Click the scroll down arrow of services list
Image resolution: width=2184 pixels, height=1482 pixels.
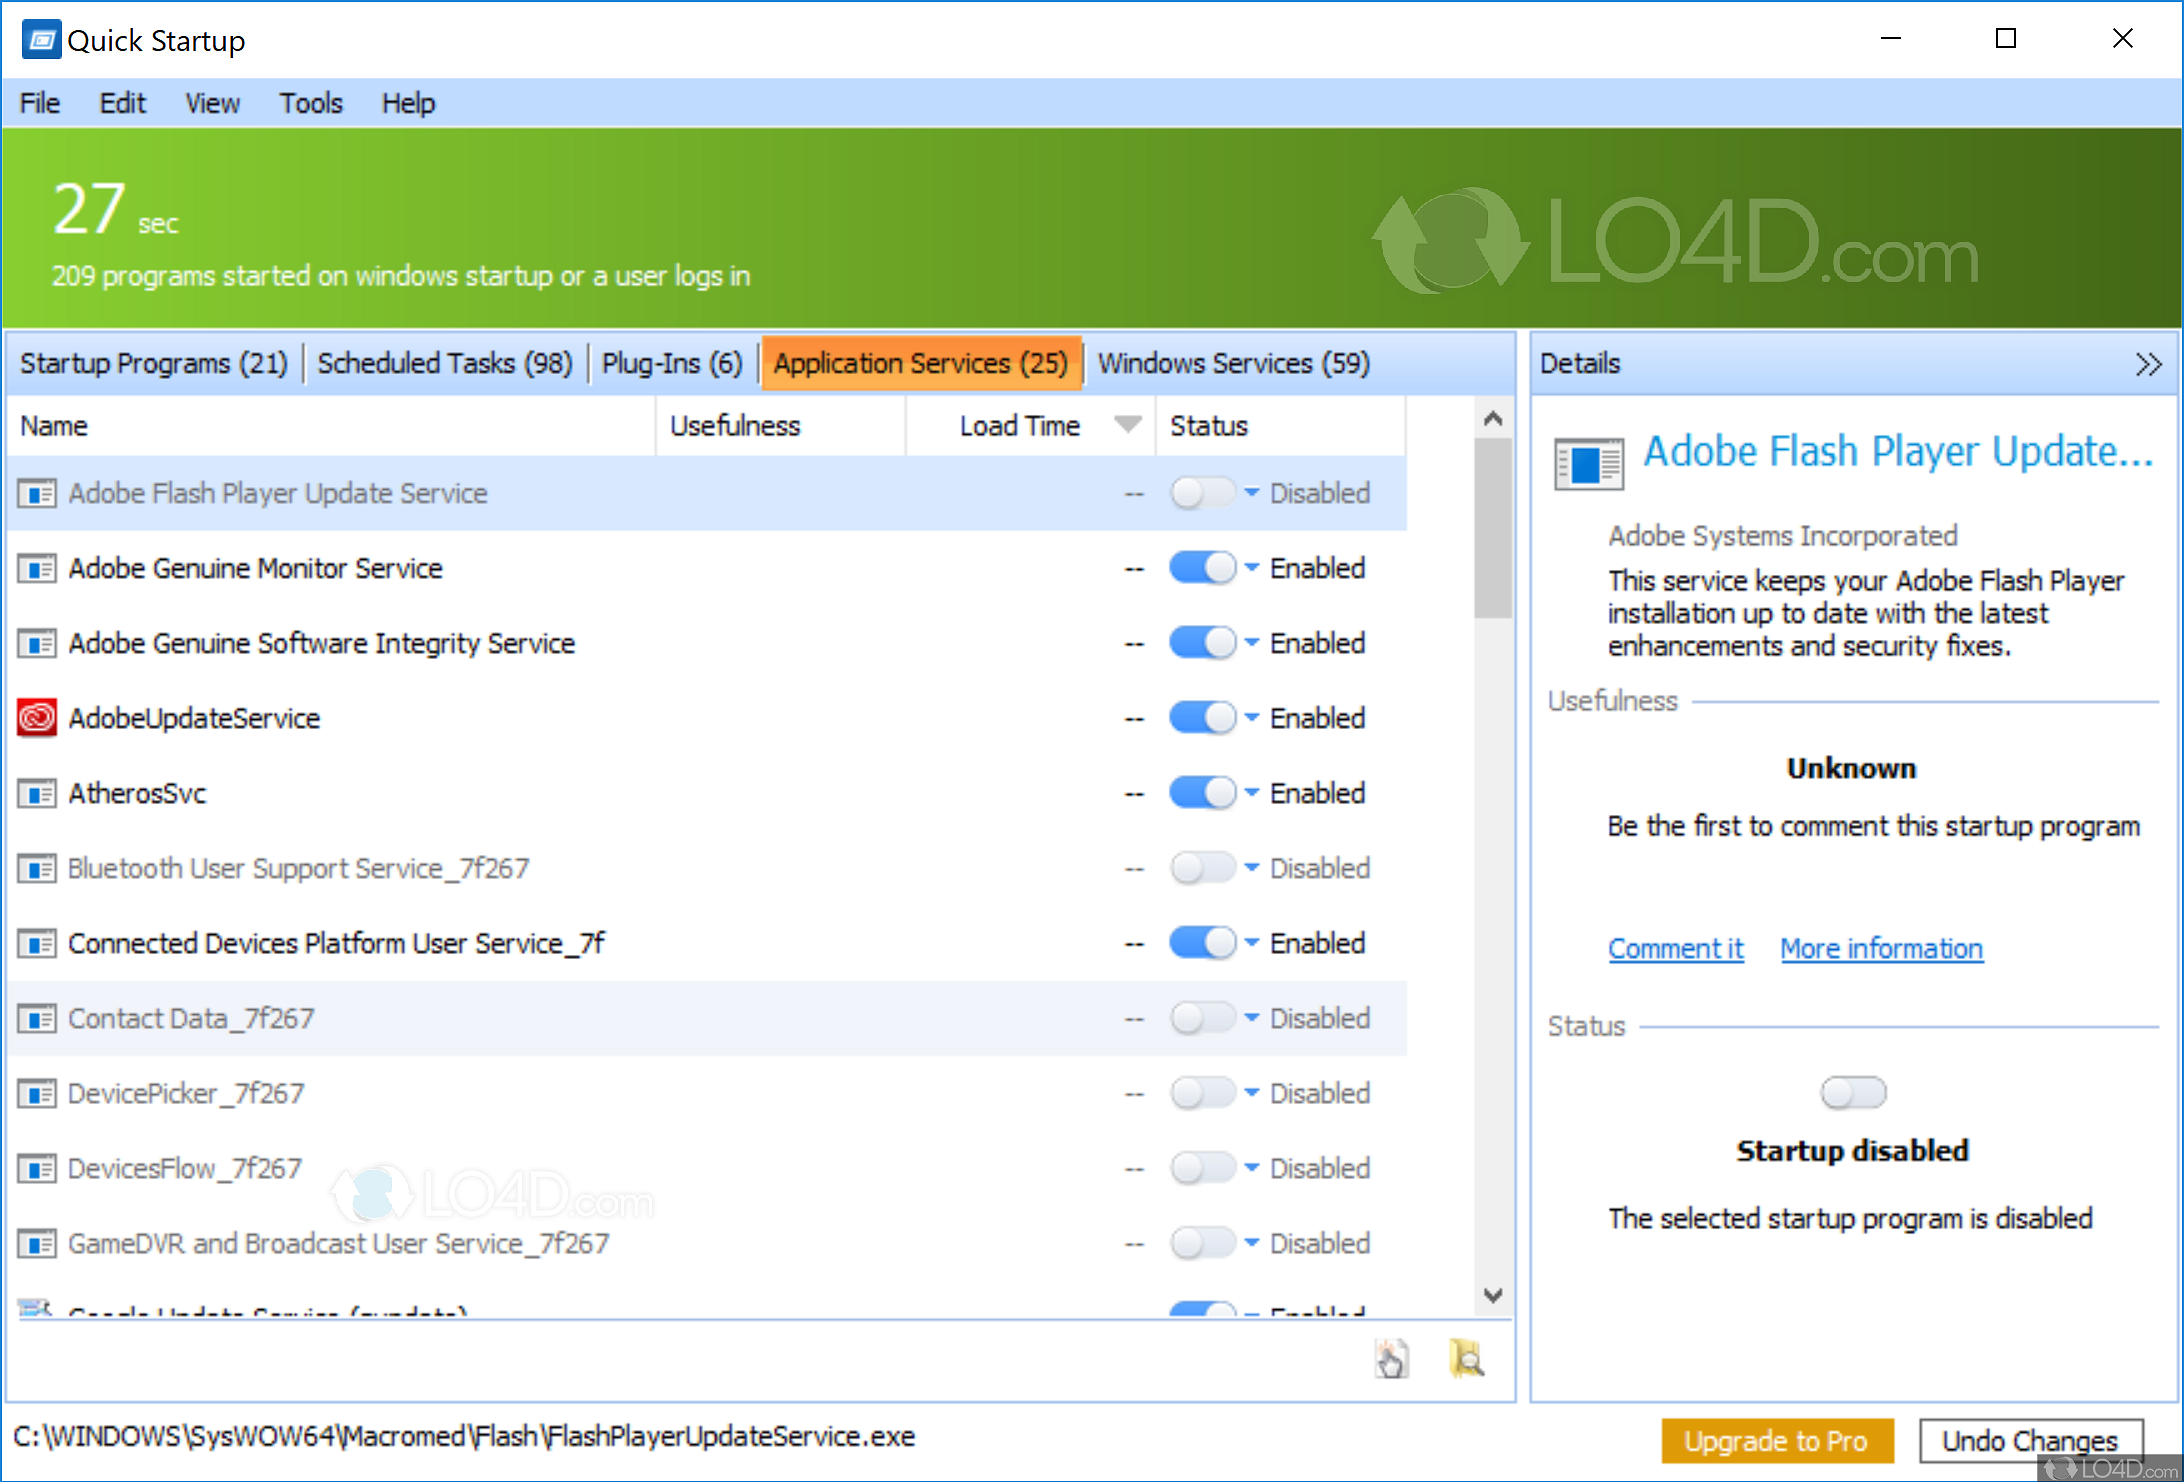1493,1295
